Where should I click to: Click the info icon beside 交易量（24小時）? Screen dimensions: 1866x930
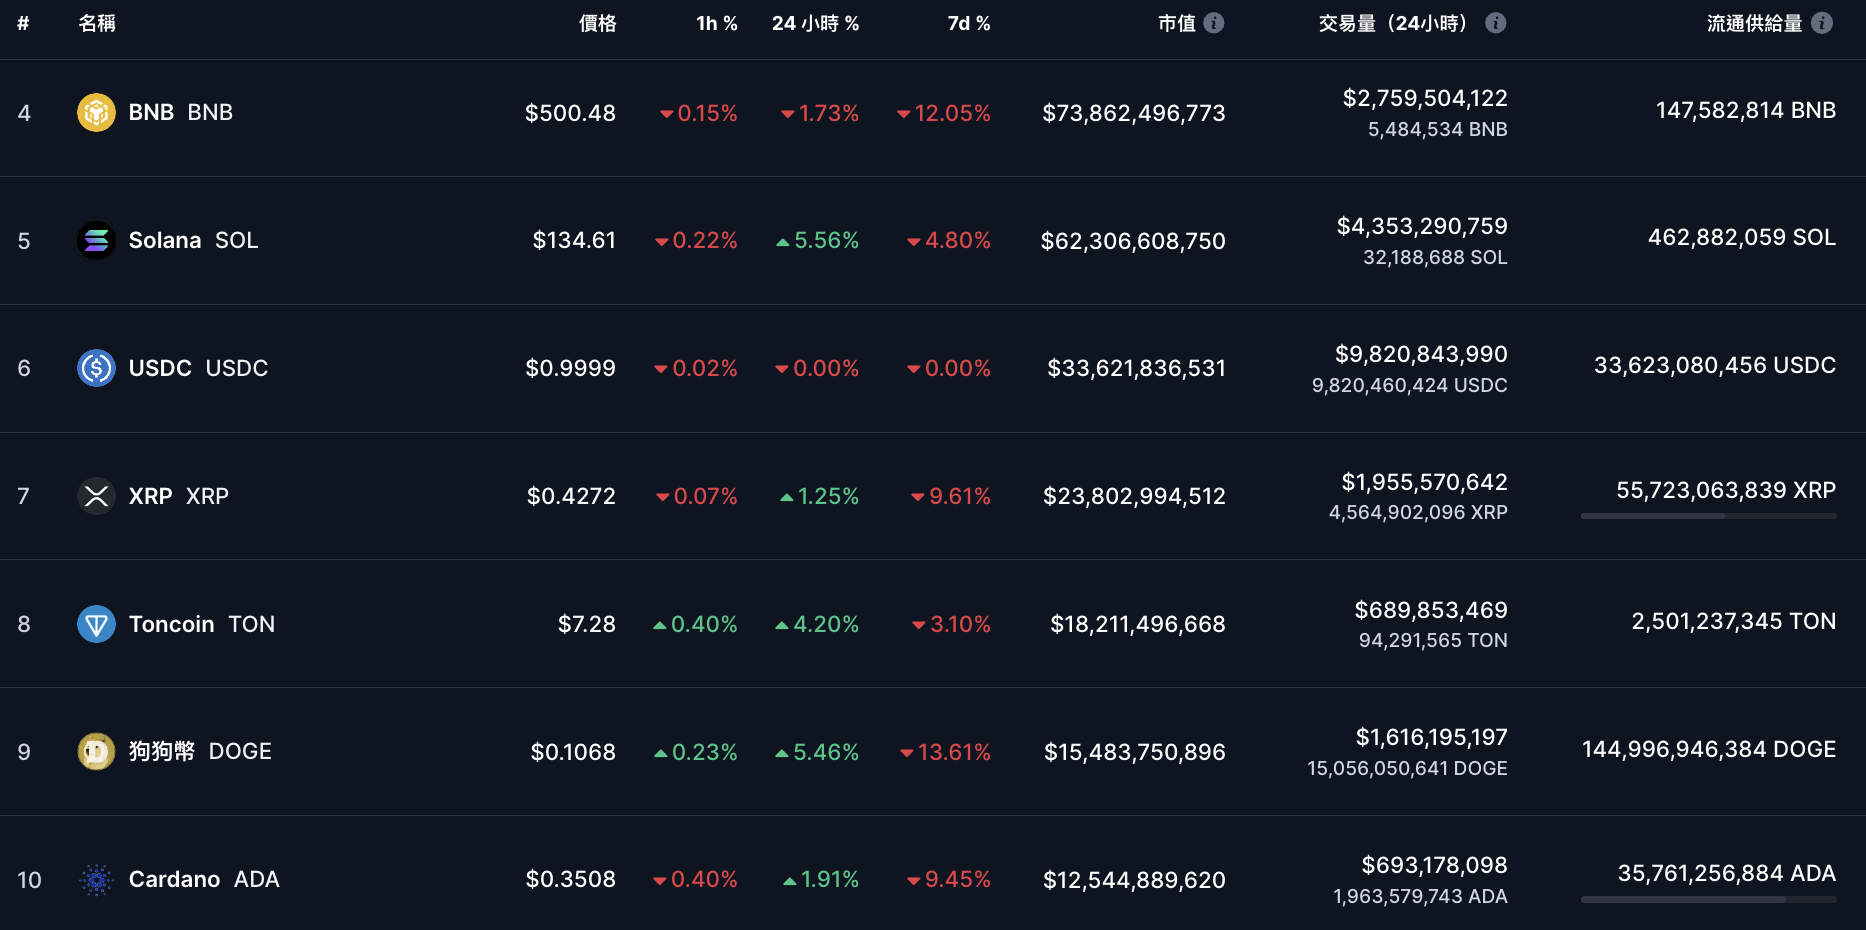pyautogui.click(x=1496, y=23)
